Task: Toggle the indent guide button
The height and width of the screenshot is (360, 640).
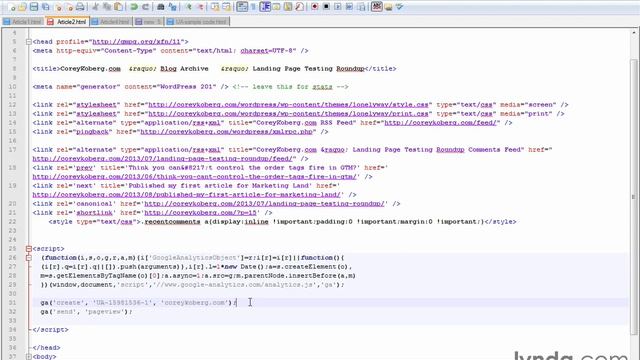Action: [x=265, y=7]
